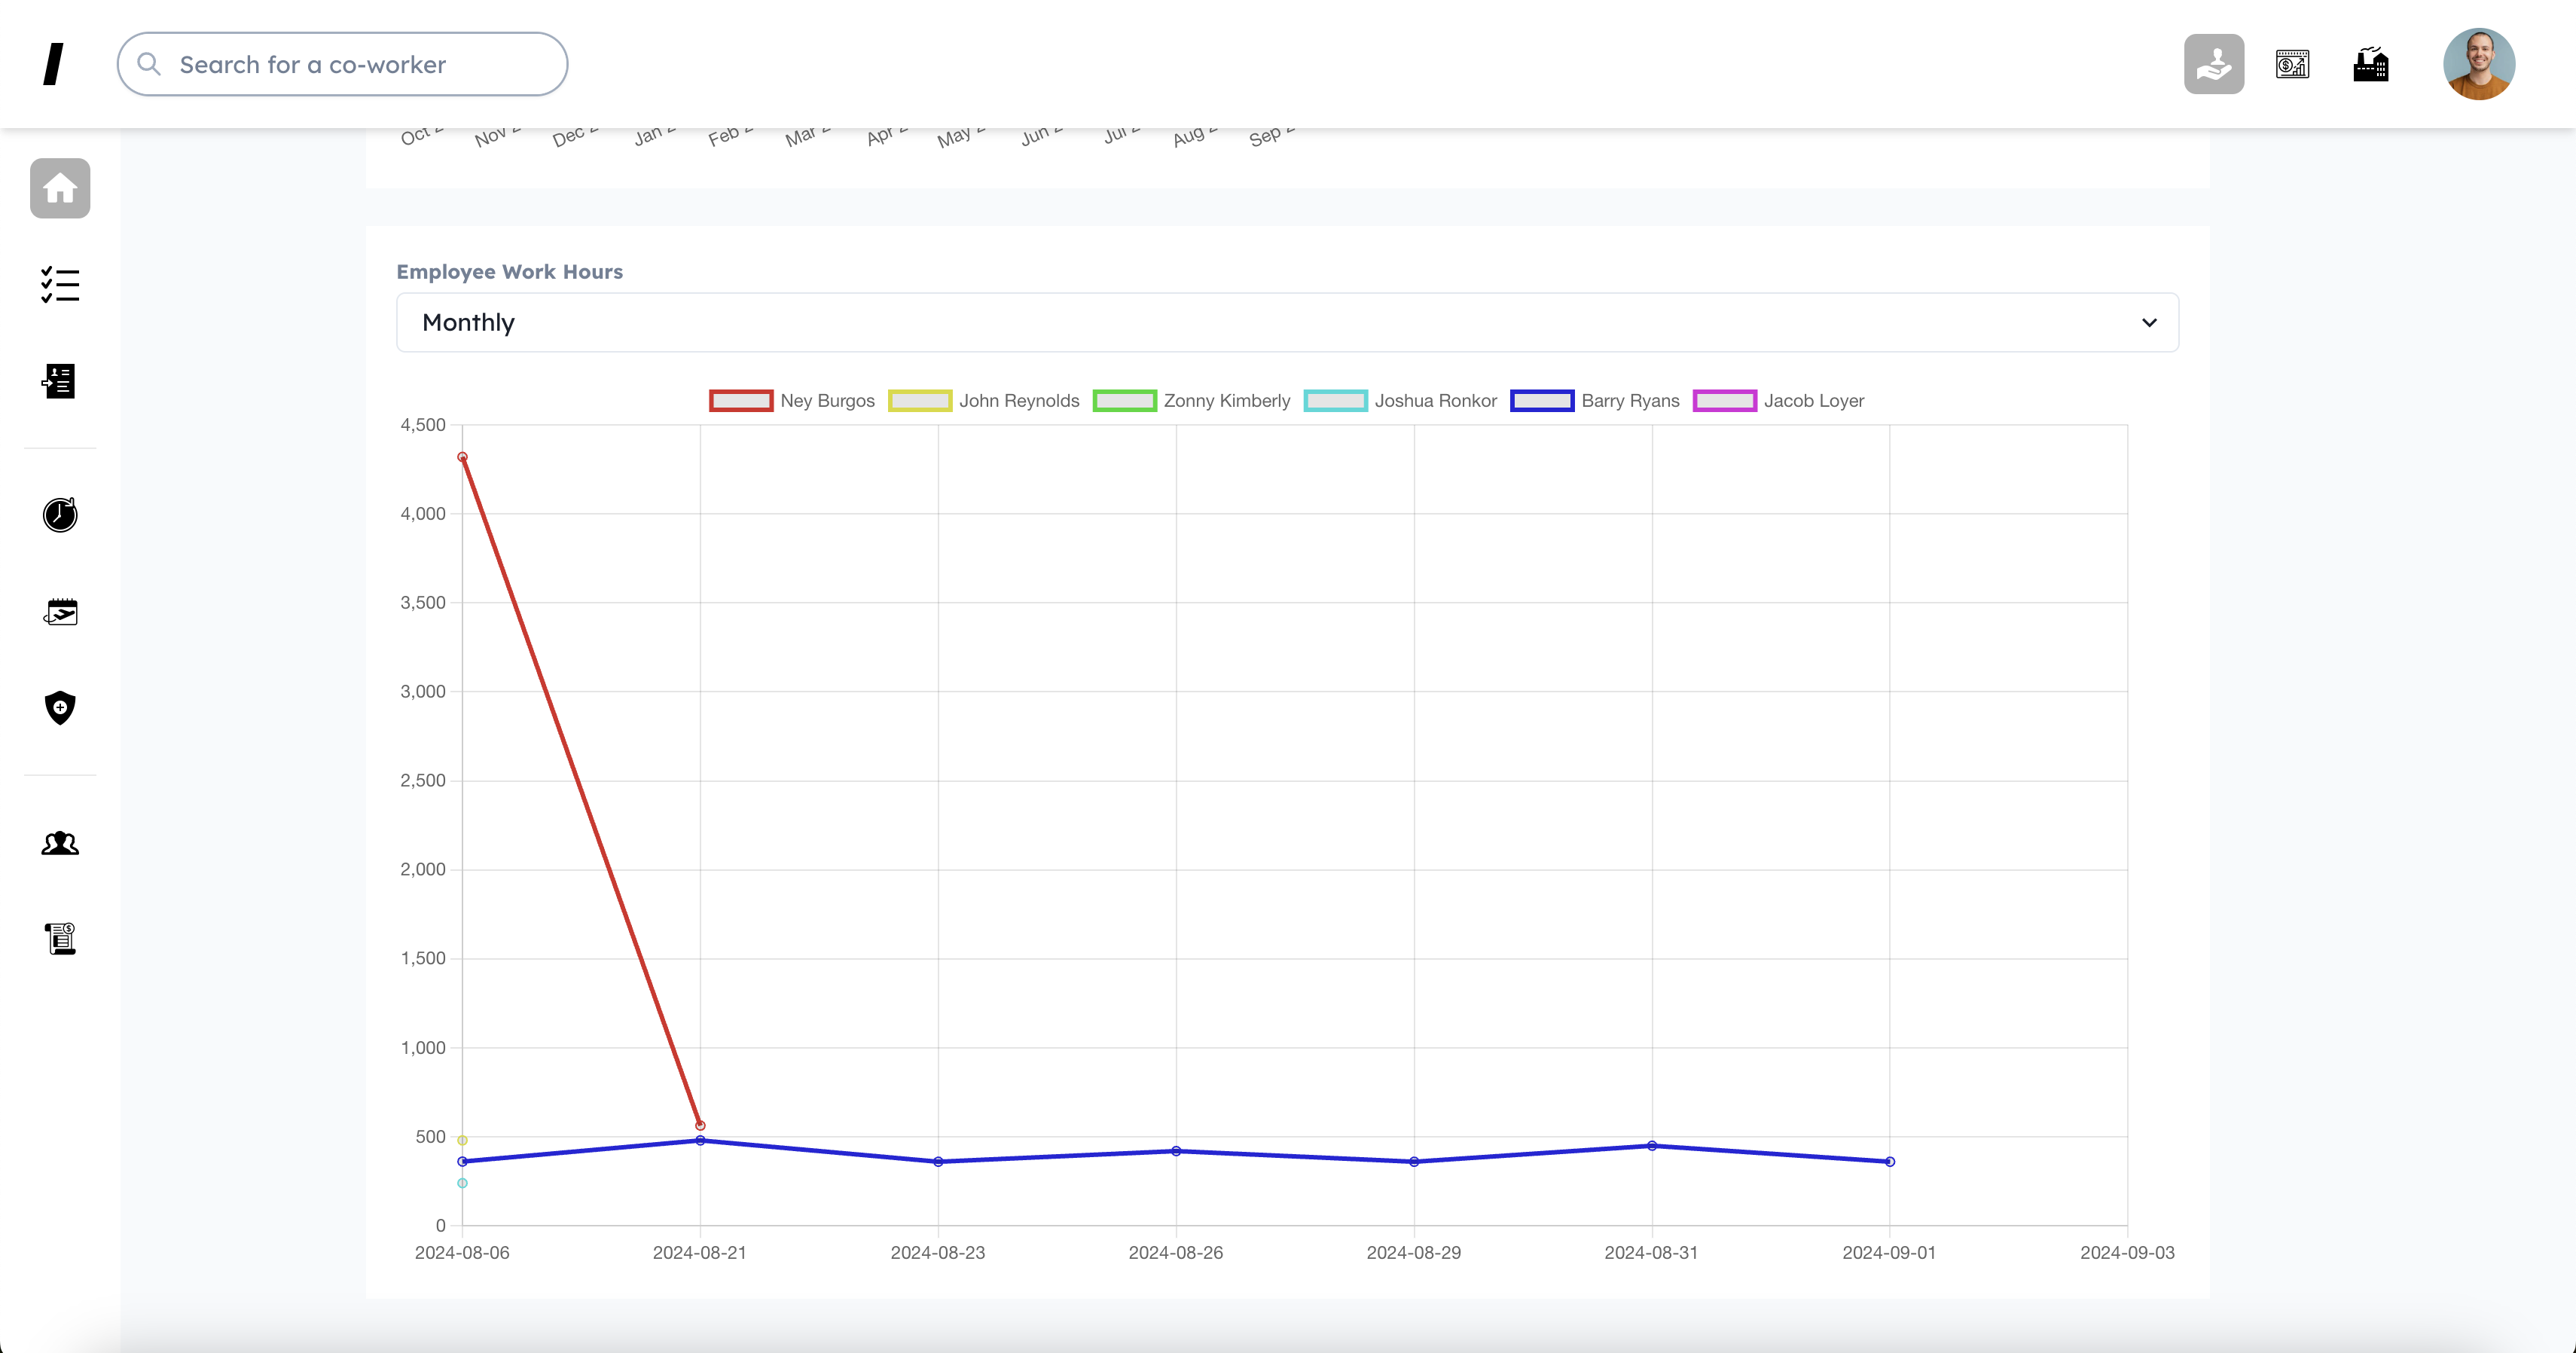
Task: Click the hand-holding-person icon in header
Action: (x=2213, y=64)
